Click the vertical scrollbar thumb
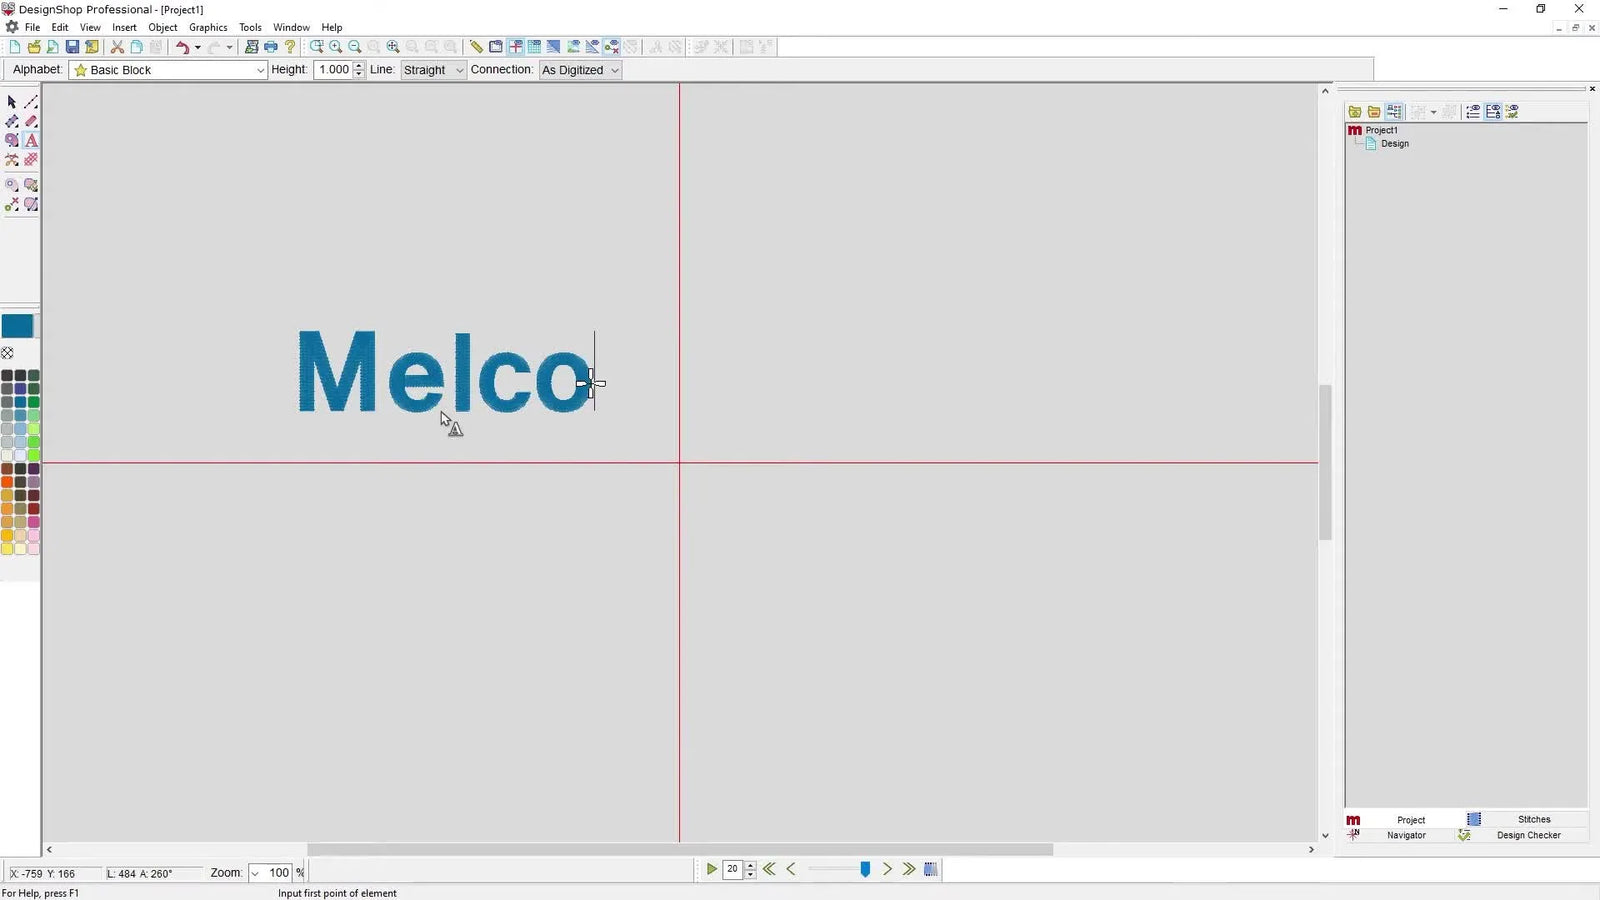1600x900 pixels. pos(1325,462)
